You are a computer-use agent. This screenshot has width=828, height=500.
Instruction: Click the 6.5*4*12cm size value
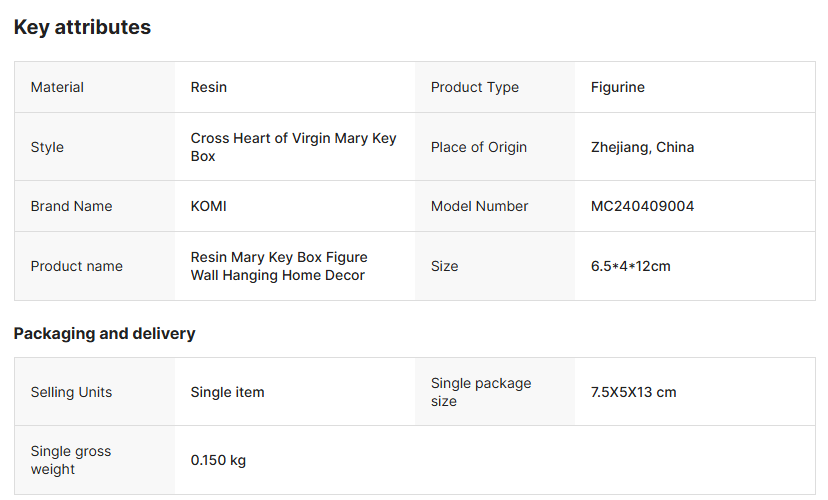(x=630, y=266)
